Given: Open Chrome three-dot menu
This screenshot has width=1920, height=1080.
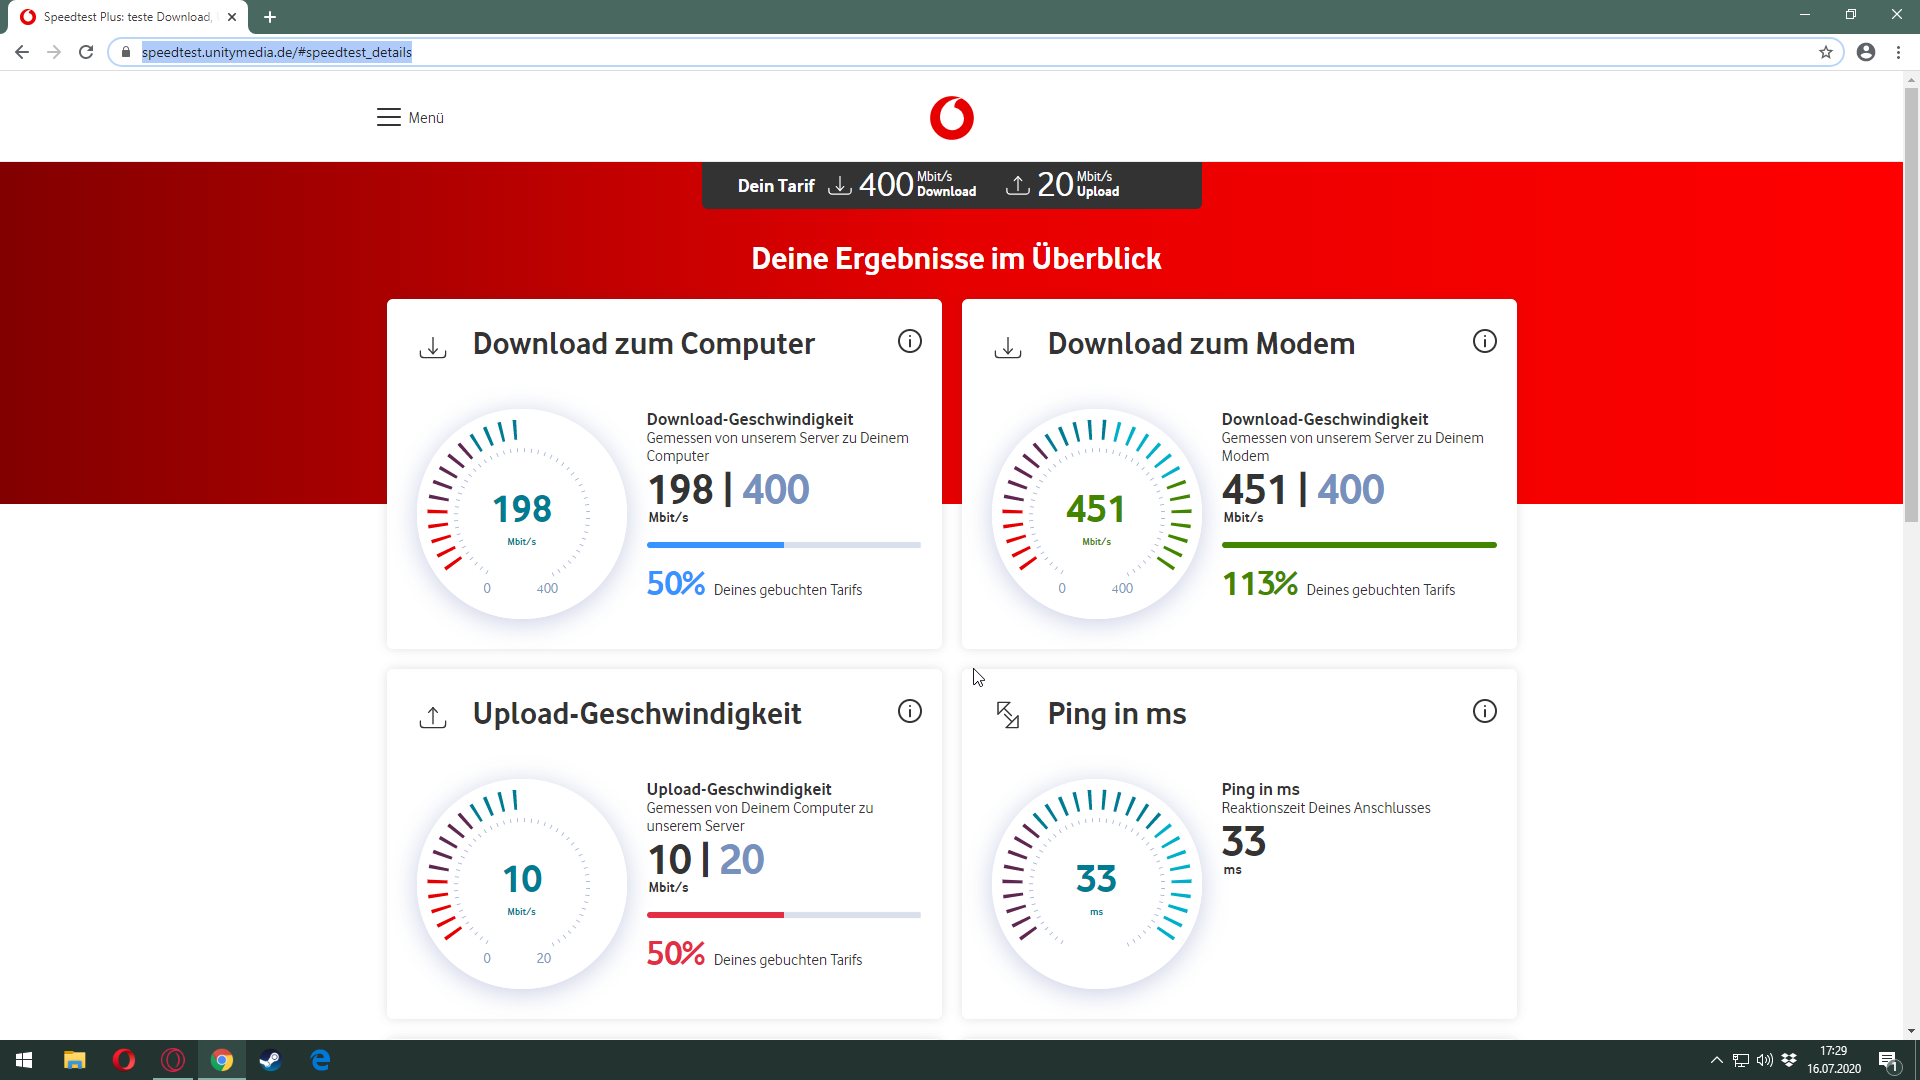Looking at the screenshot, I should point(1898,52).
